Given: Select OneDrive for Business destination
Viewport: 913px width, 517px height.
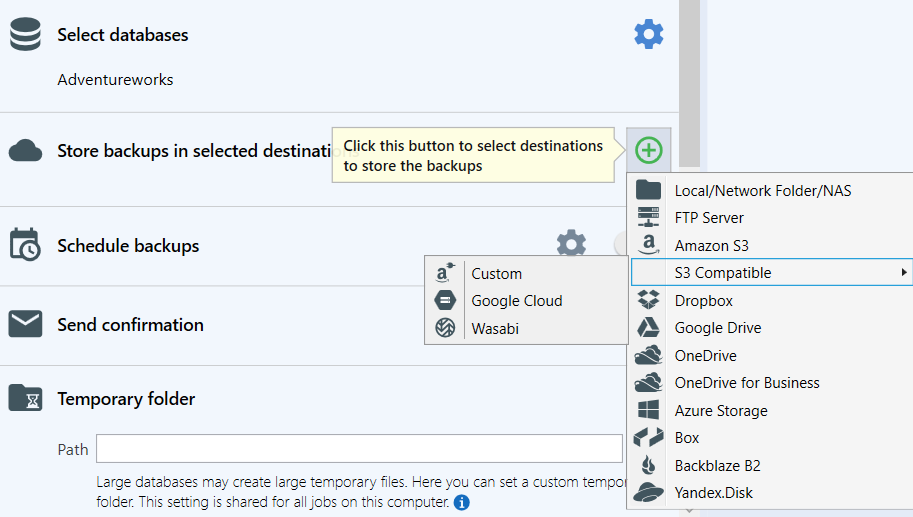Looking at the screenshot, I should [746, 382].
